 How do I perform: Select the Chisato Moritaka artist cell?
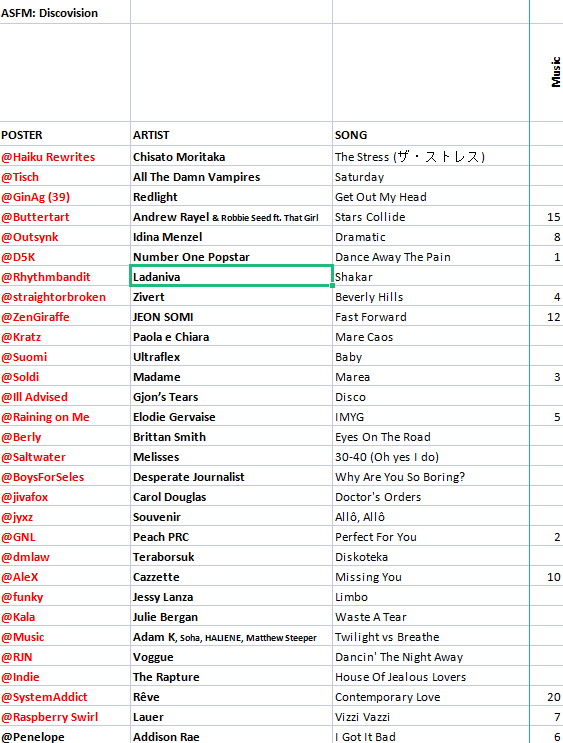click(x=231, y=156)
